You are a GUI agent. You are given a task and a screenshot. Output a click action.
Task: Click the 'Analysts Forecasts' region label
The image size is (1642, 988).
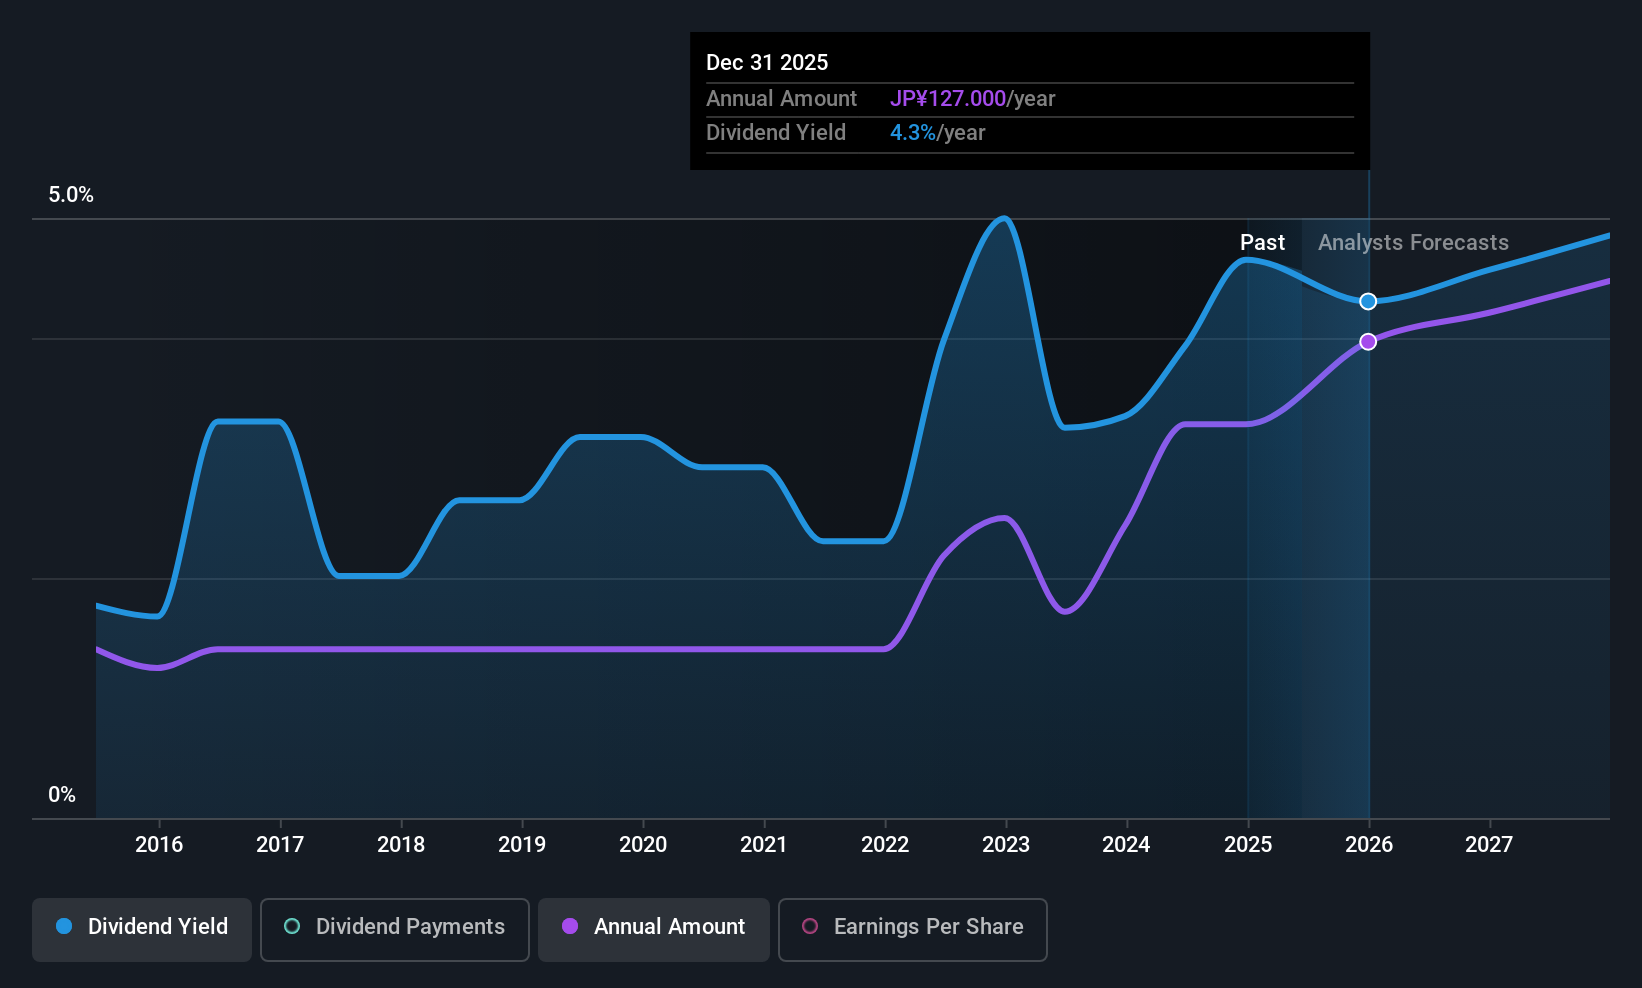1413,242
